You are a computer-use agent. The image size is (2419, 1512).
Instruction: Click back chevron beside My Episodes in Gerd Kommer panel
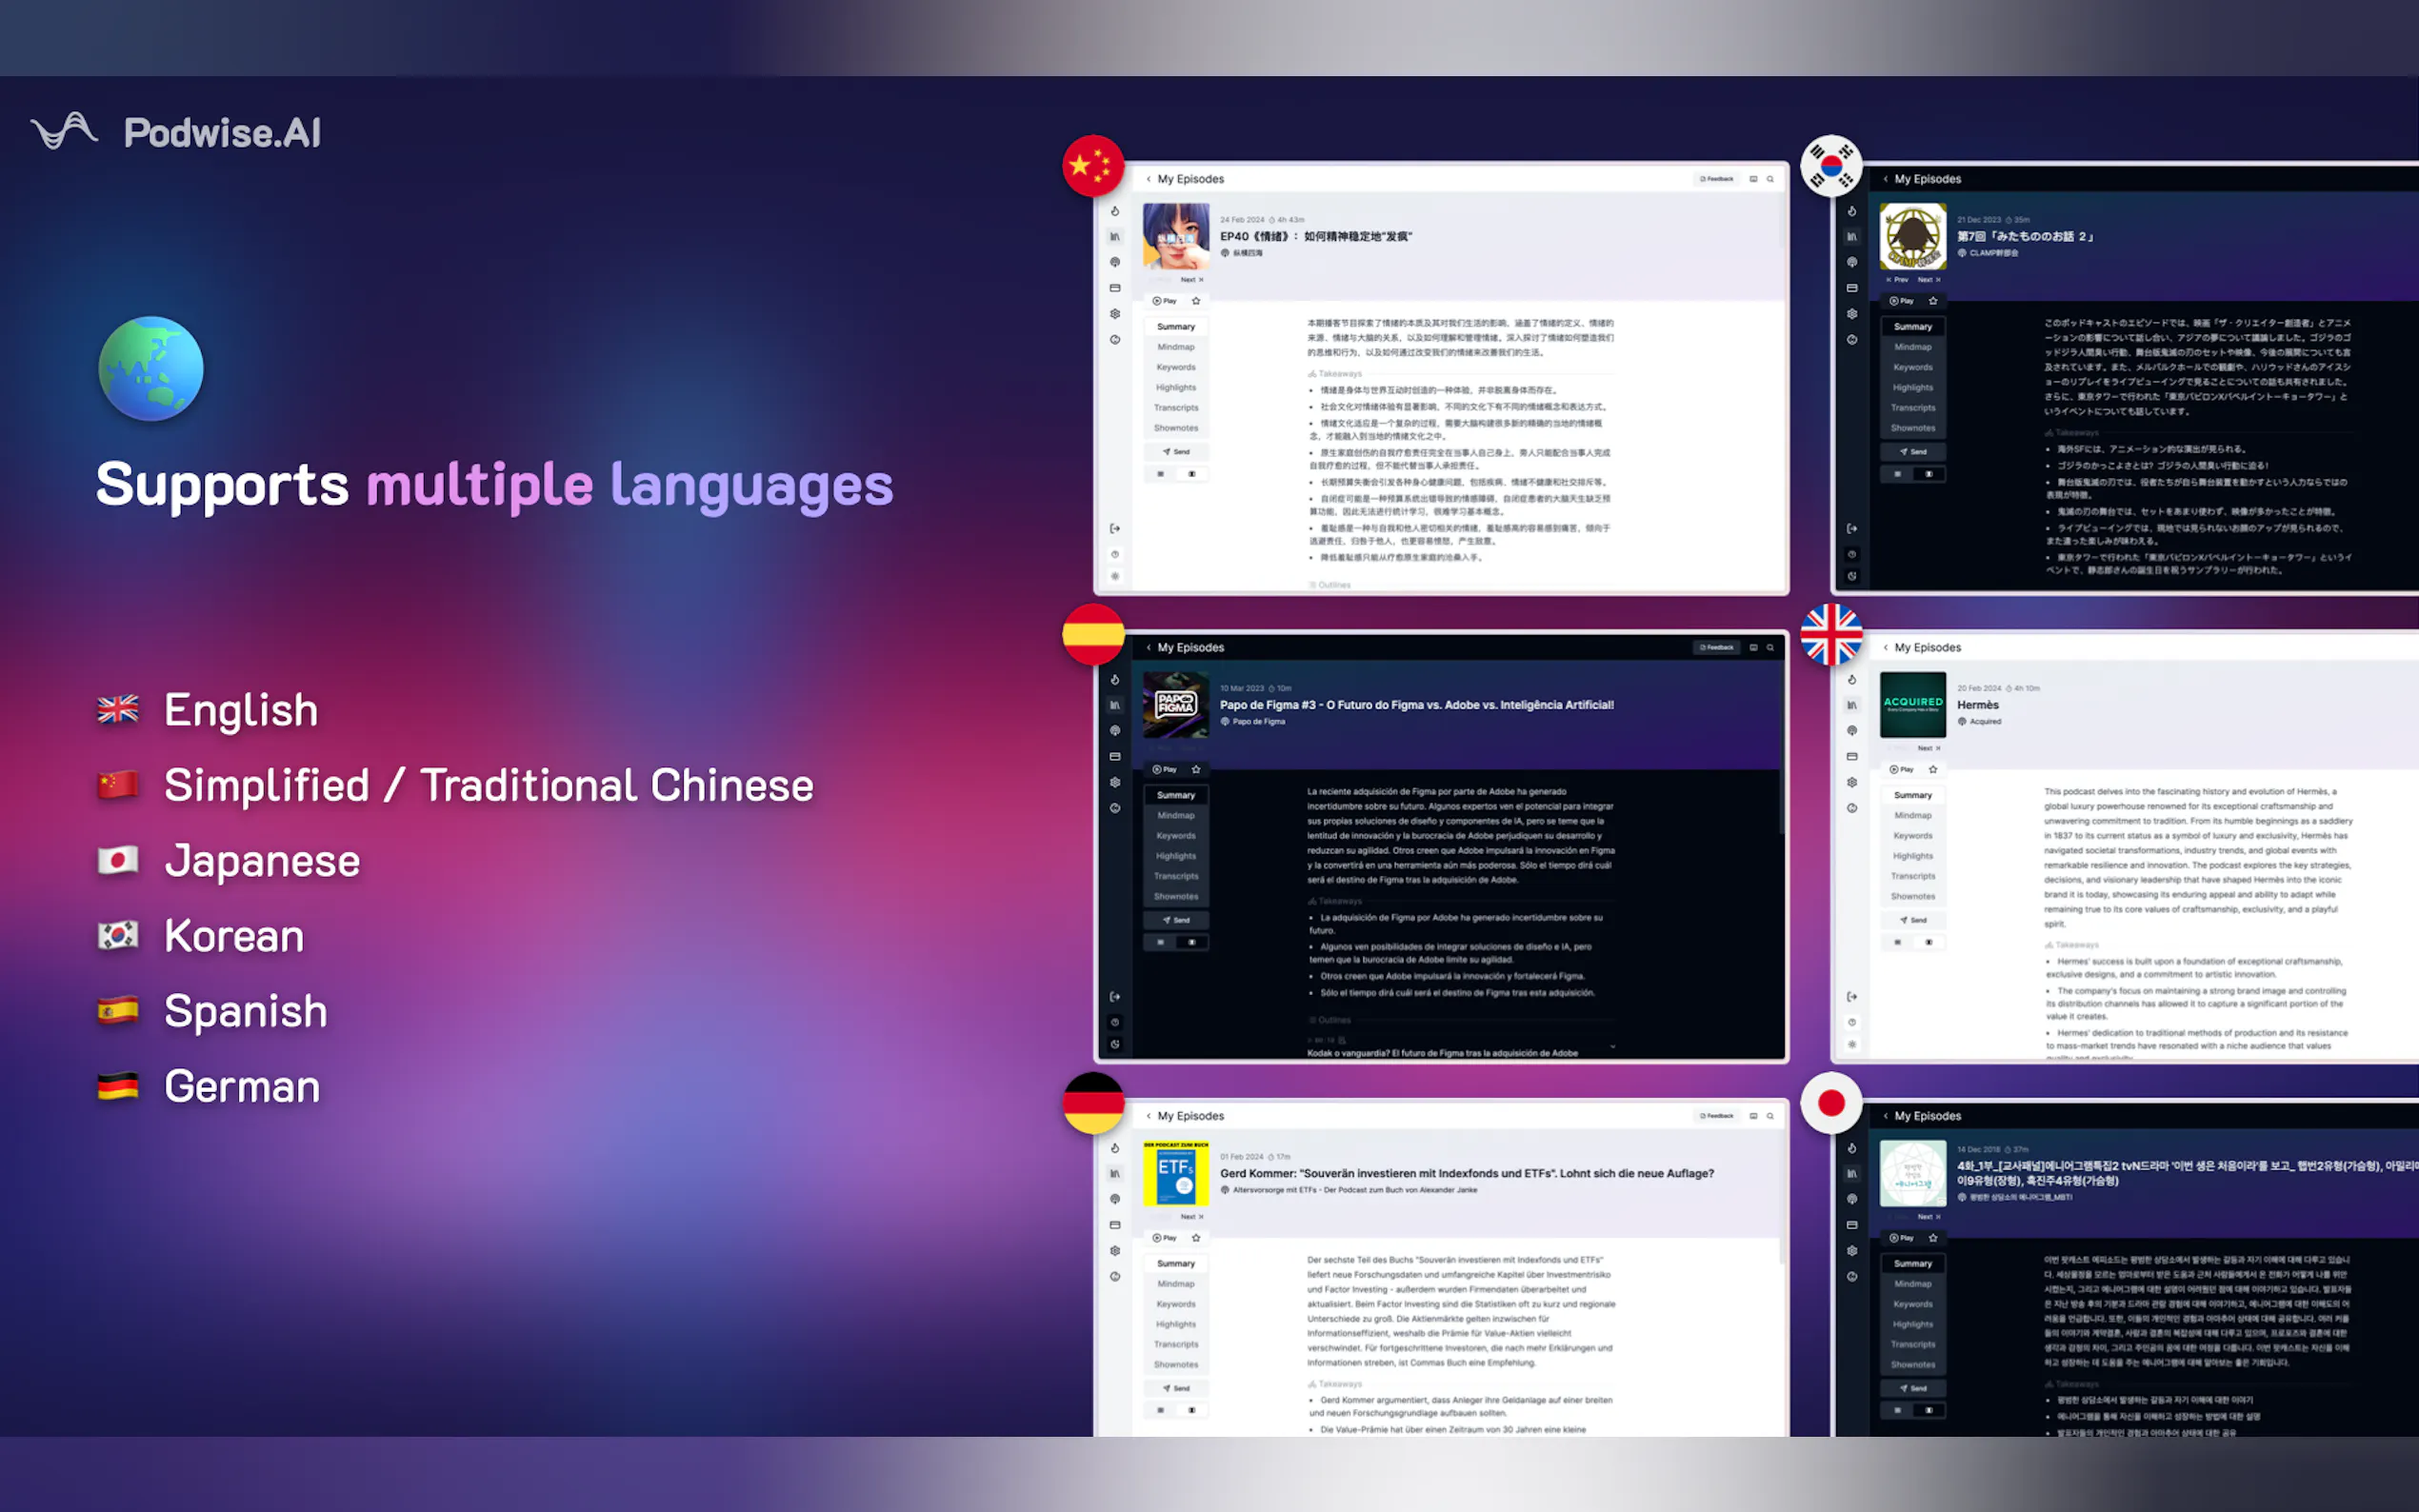click(x=1148, y=1116)
